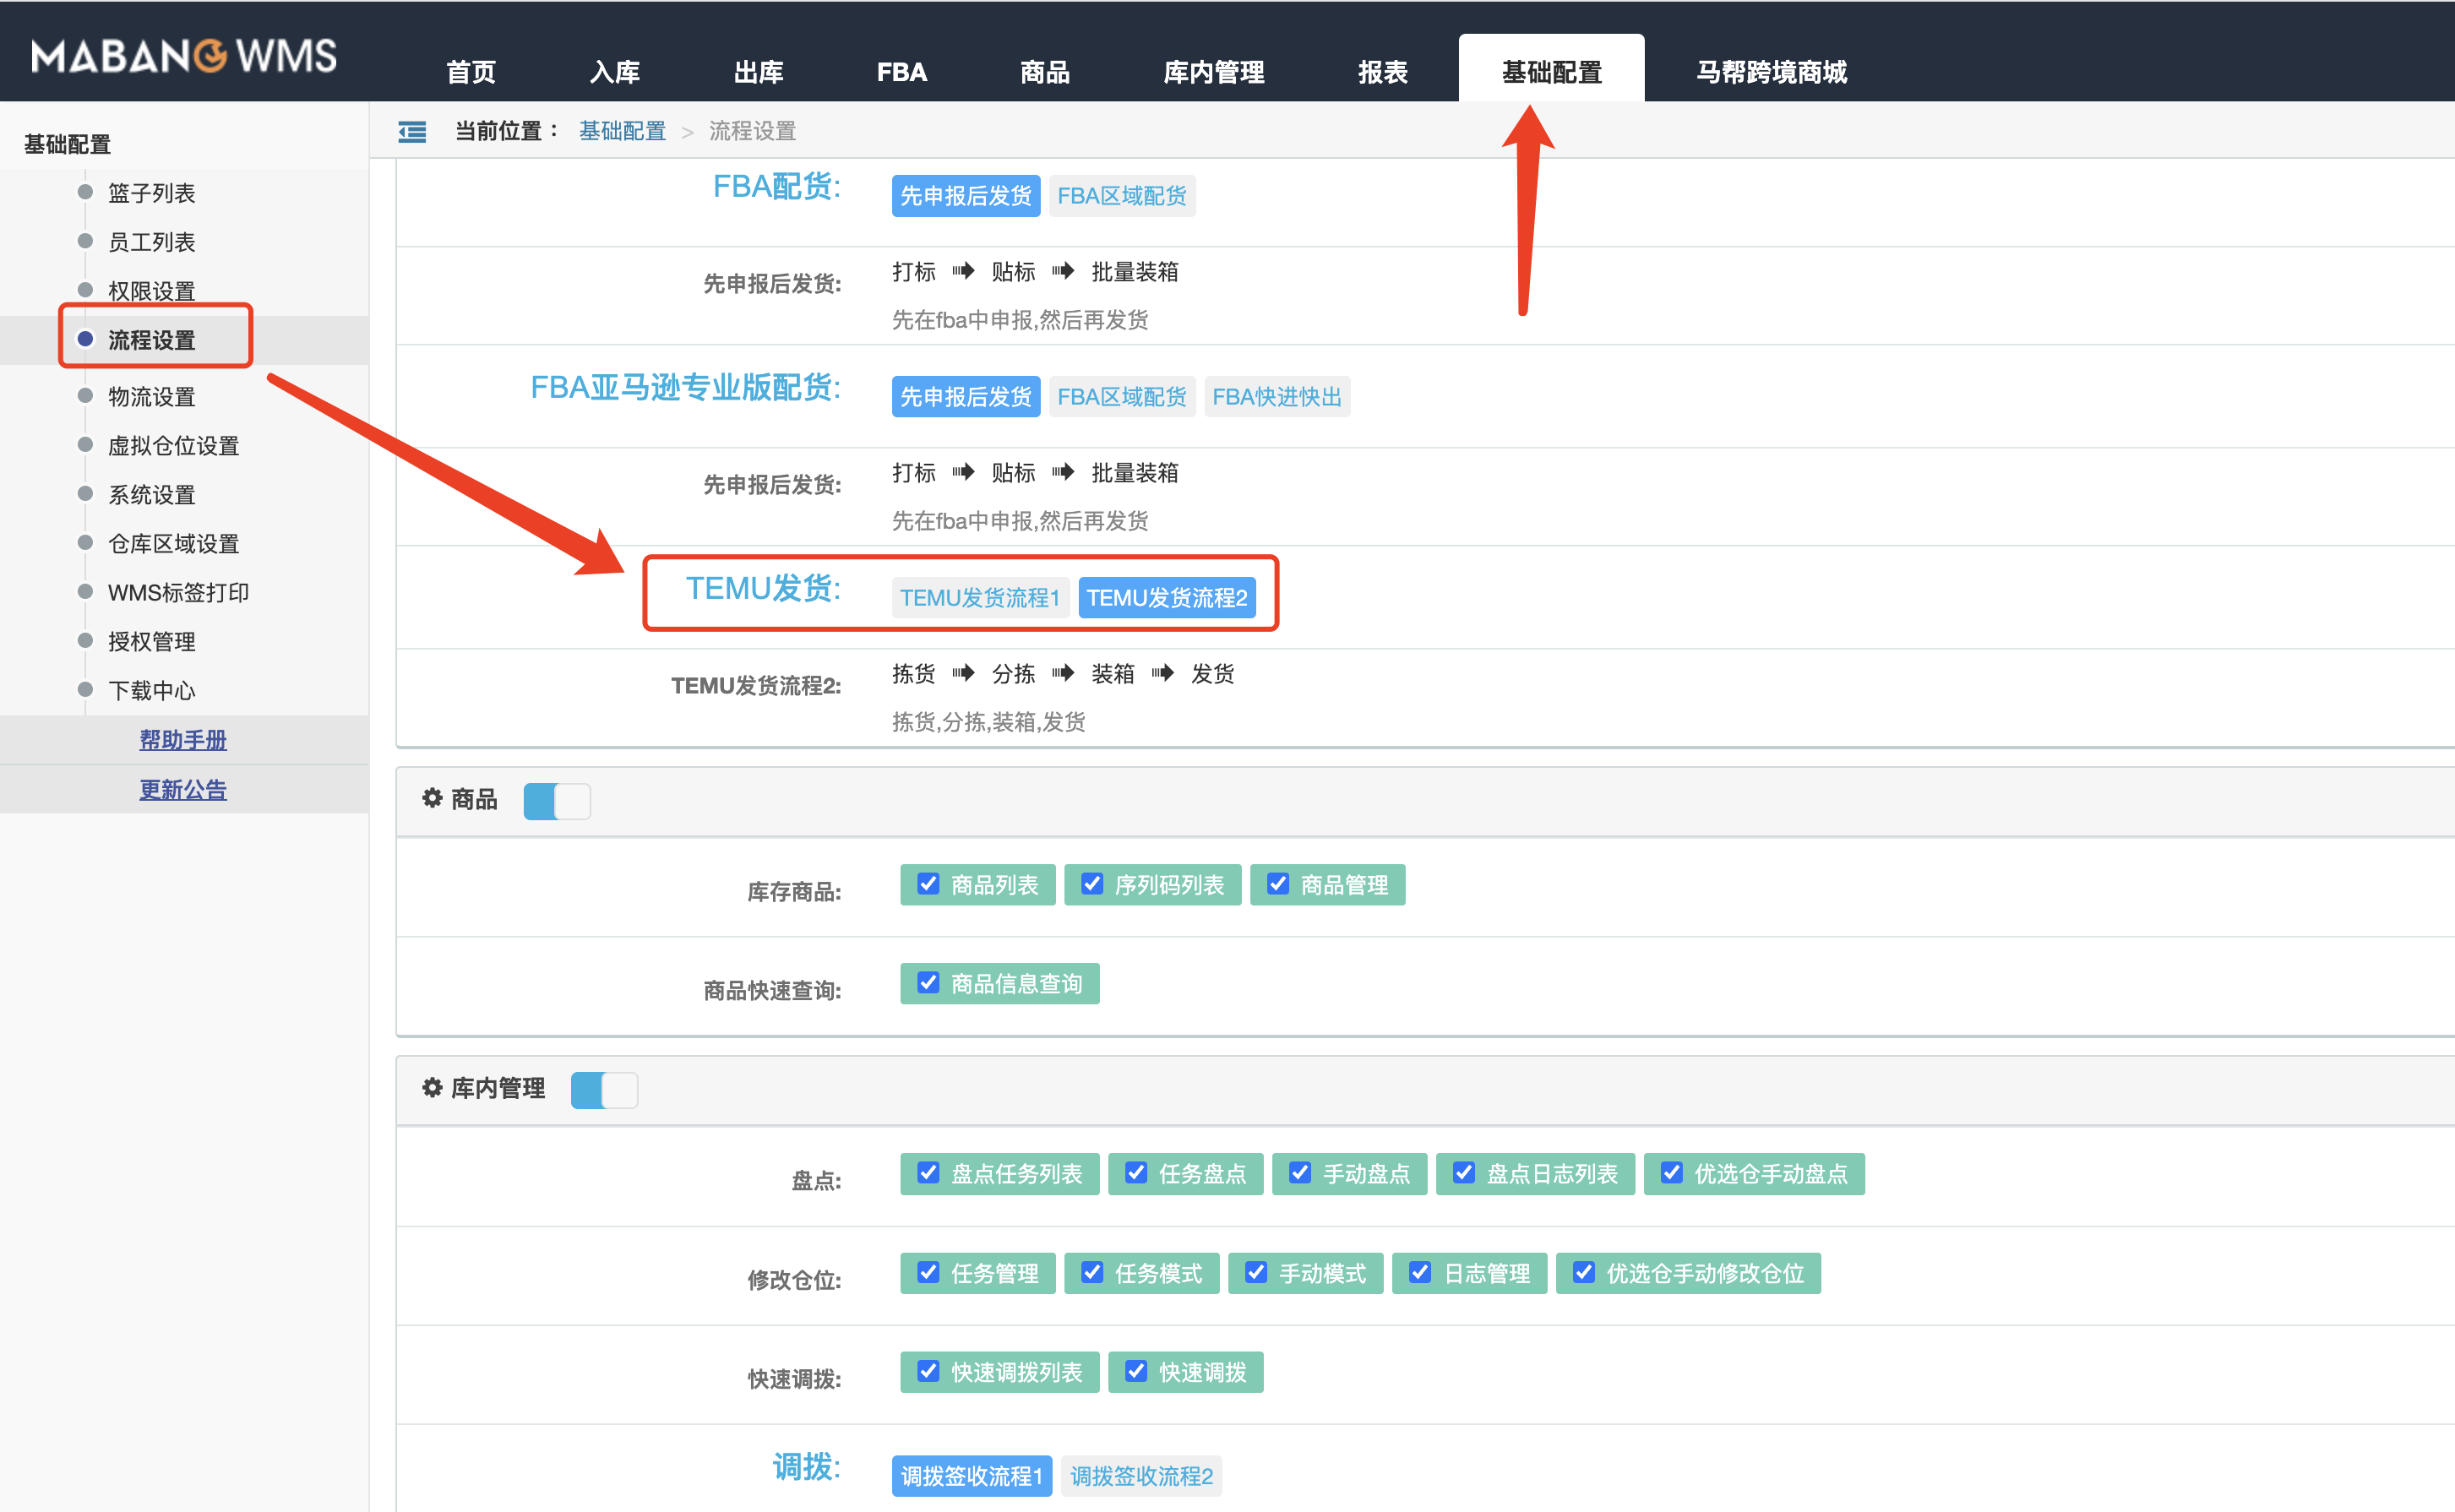Image resolution: width=2455 pixels, height=1512 pixels.
Task: Click bullet icon next to 篮子列表
Action: click(85, 192)
